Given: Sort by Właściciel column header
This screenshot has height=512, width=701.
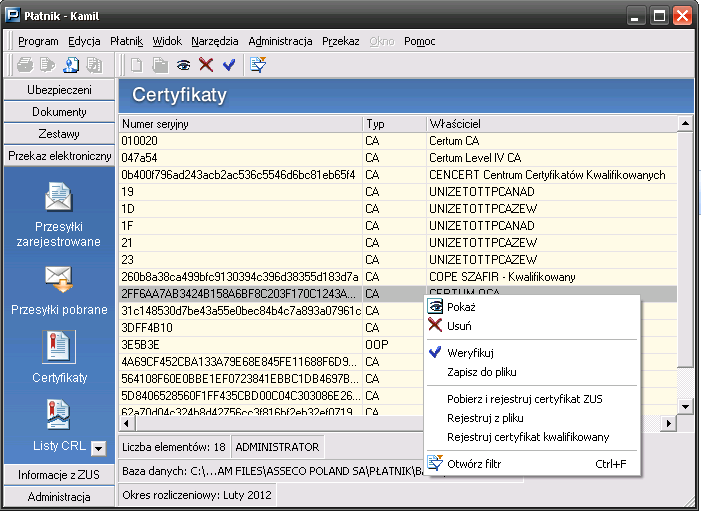Looking at the screenshot, I should [552, 123].
